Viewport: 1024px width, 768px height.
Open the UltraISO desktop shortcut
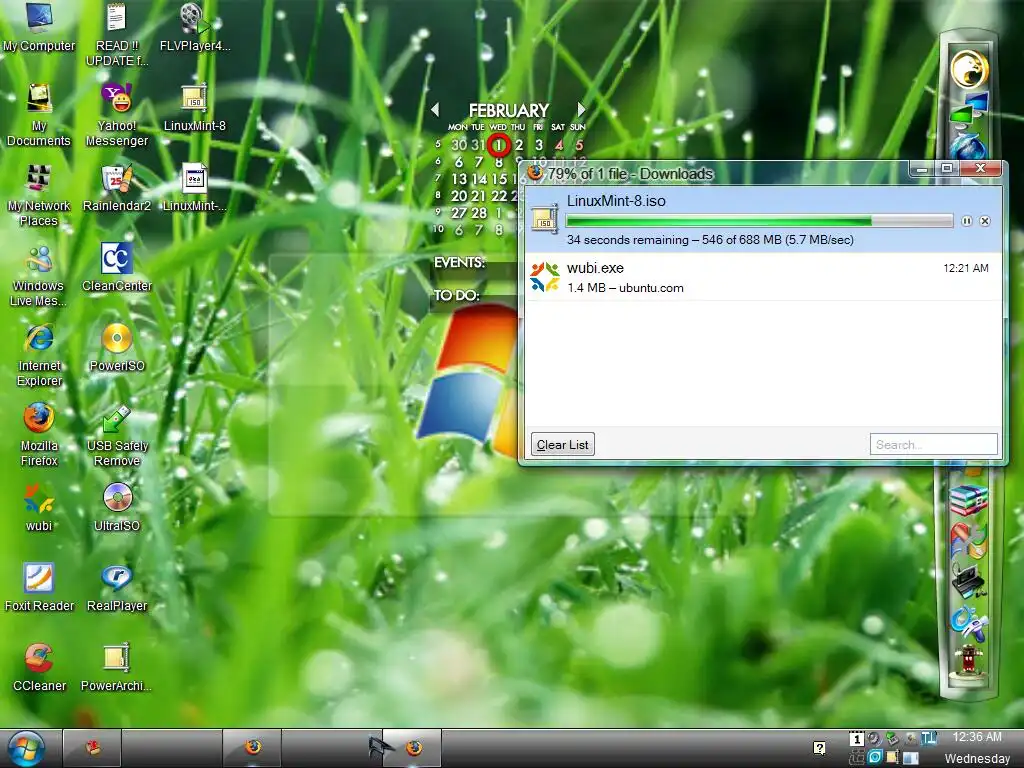click(x=117, y=508)
